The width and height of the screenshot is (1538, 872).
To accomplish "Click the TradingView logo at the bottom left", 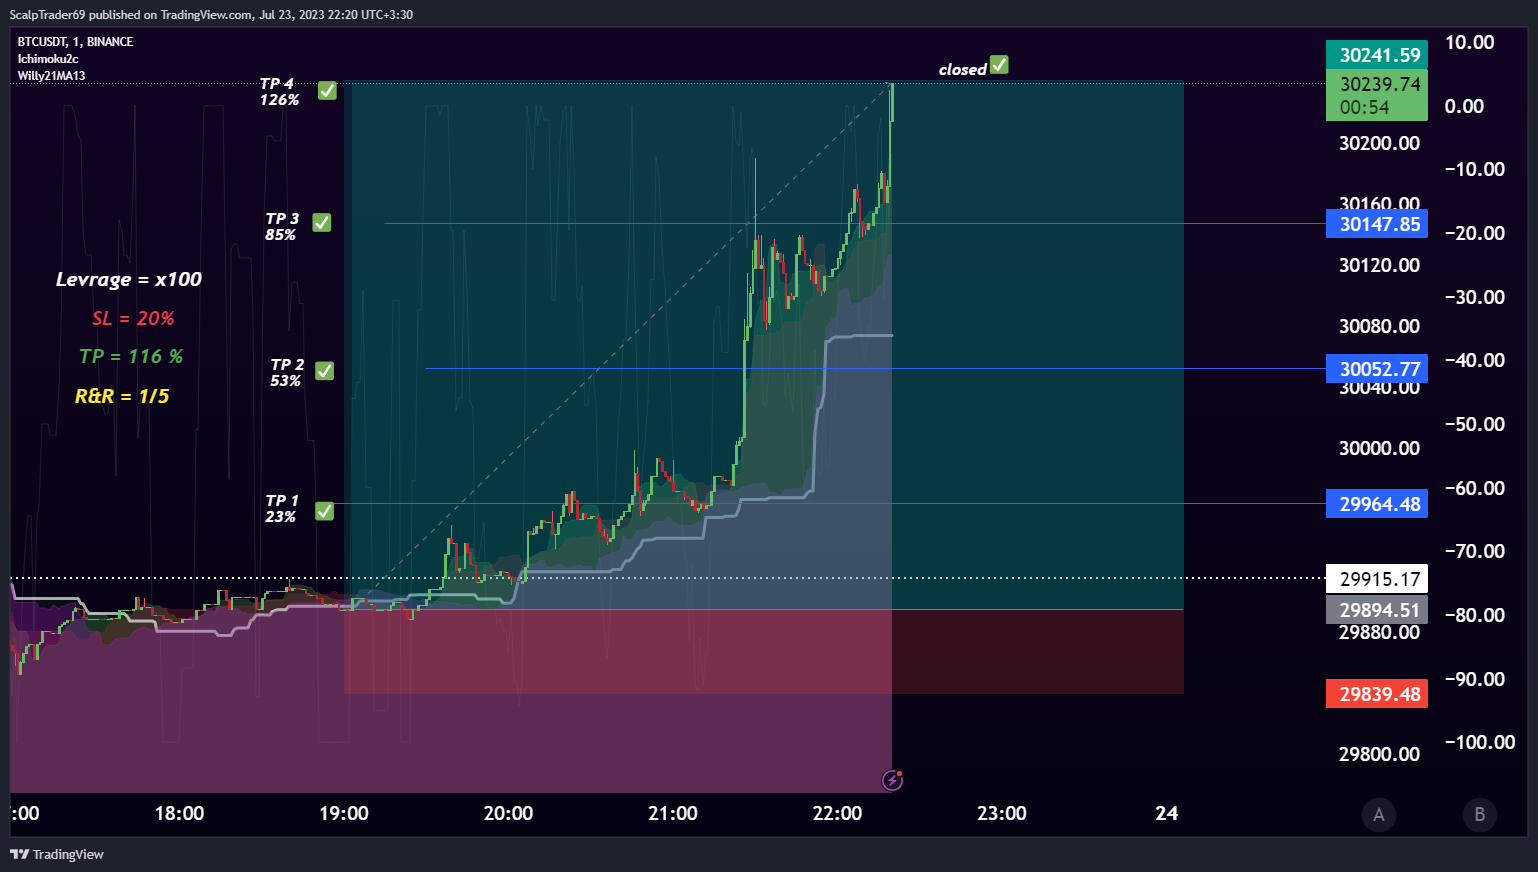I will (56, 854).
